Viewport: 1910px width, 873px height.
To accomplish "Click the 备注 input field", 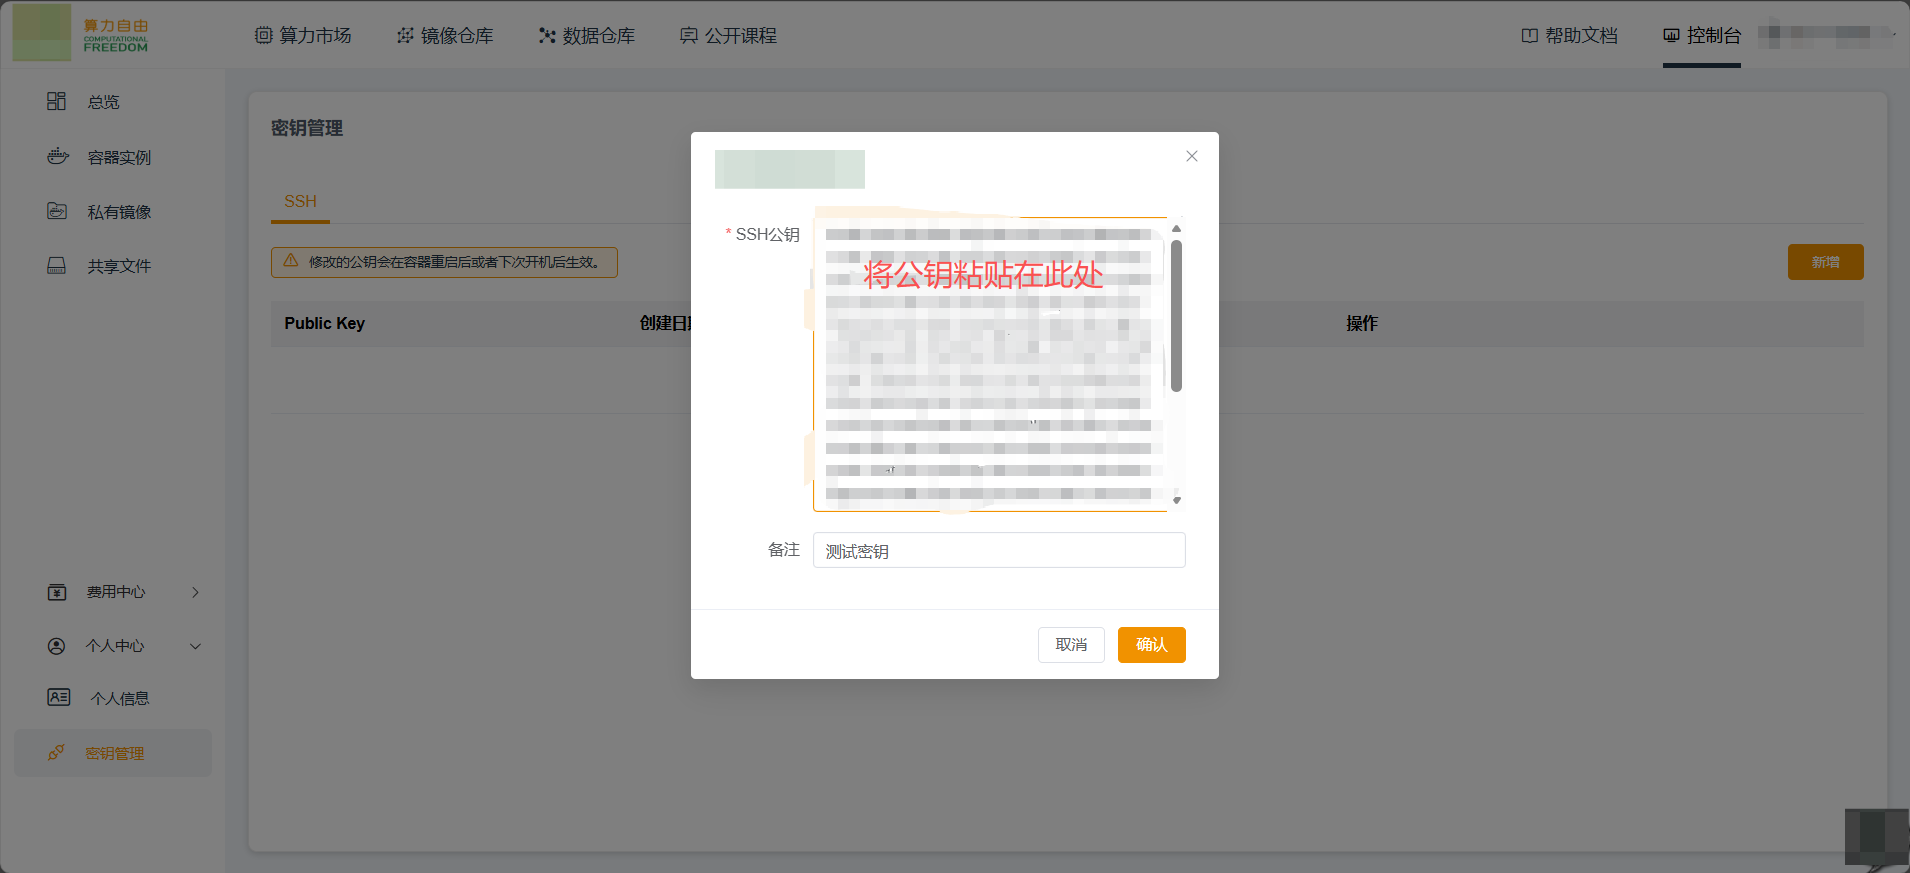I will click(999, 550).
